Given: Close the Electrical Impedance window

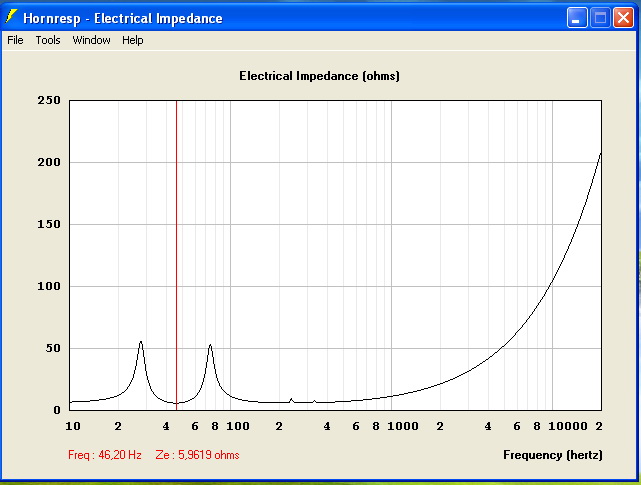Looking at the screenshot, I should click(x=623, y=18).
